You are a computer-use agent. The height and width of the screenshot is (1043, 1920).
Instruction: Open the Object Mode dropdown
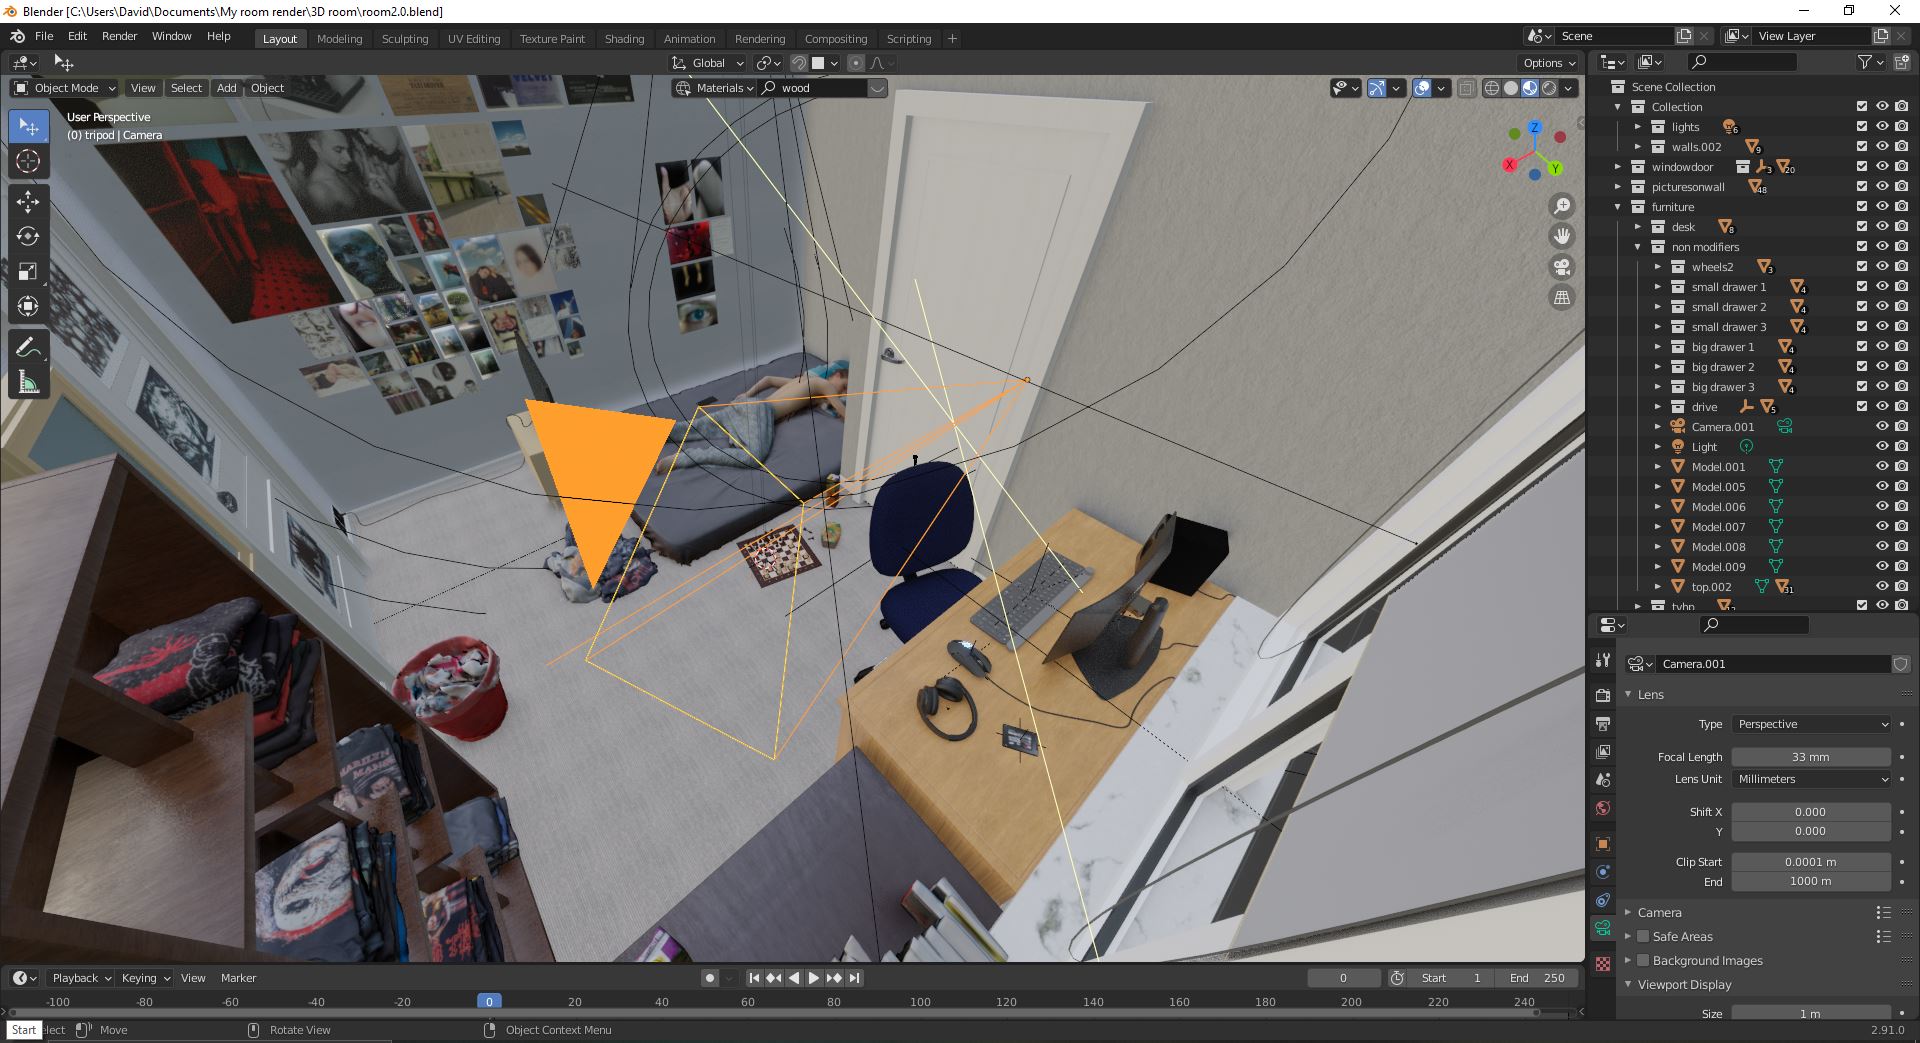(65, 88)
